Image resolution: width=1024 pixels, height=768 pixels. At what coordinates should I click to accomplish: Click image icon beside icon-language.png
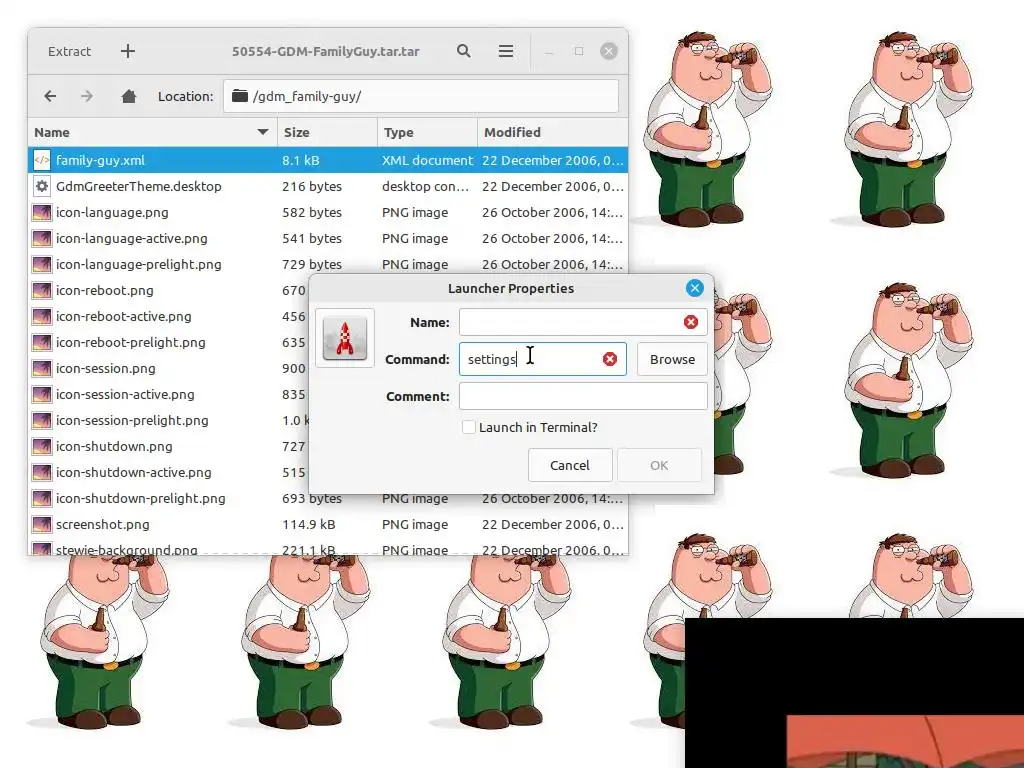[x=42, y=212]
